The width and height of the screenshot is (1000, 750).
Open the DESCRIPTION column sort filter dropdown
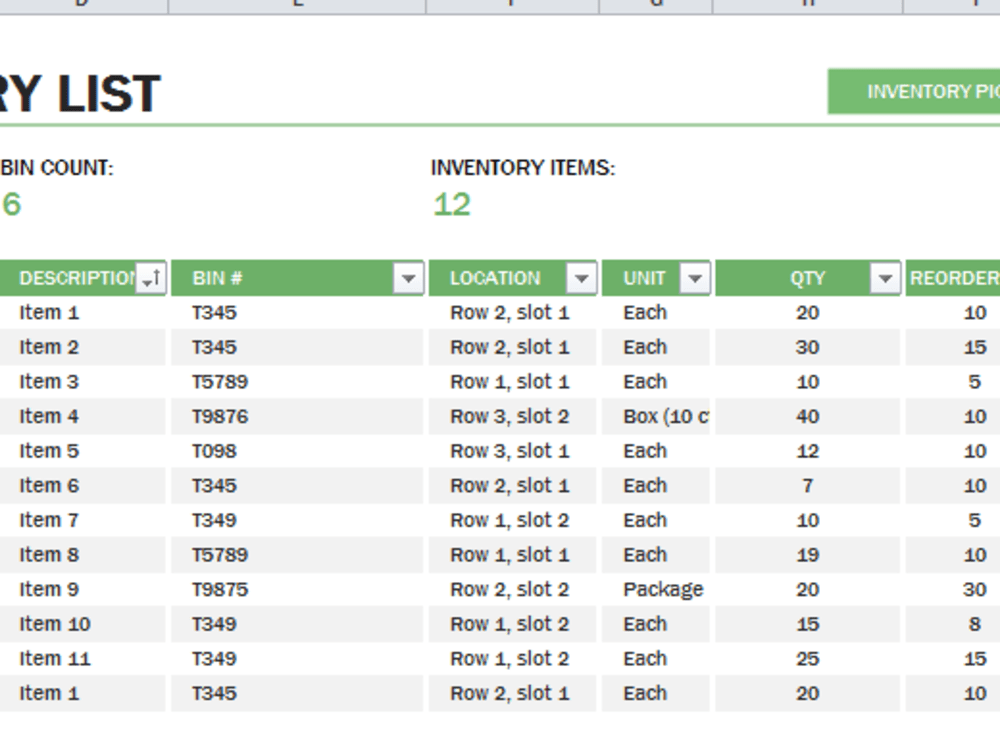[151, 278]
